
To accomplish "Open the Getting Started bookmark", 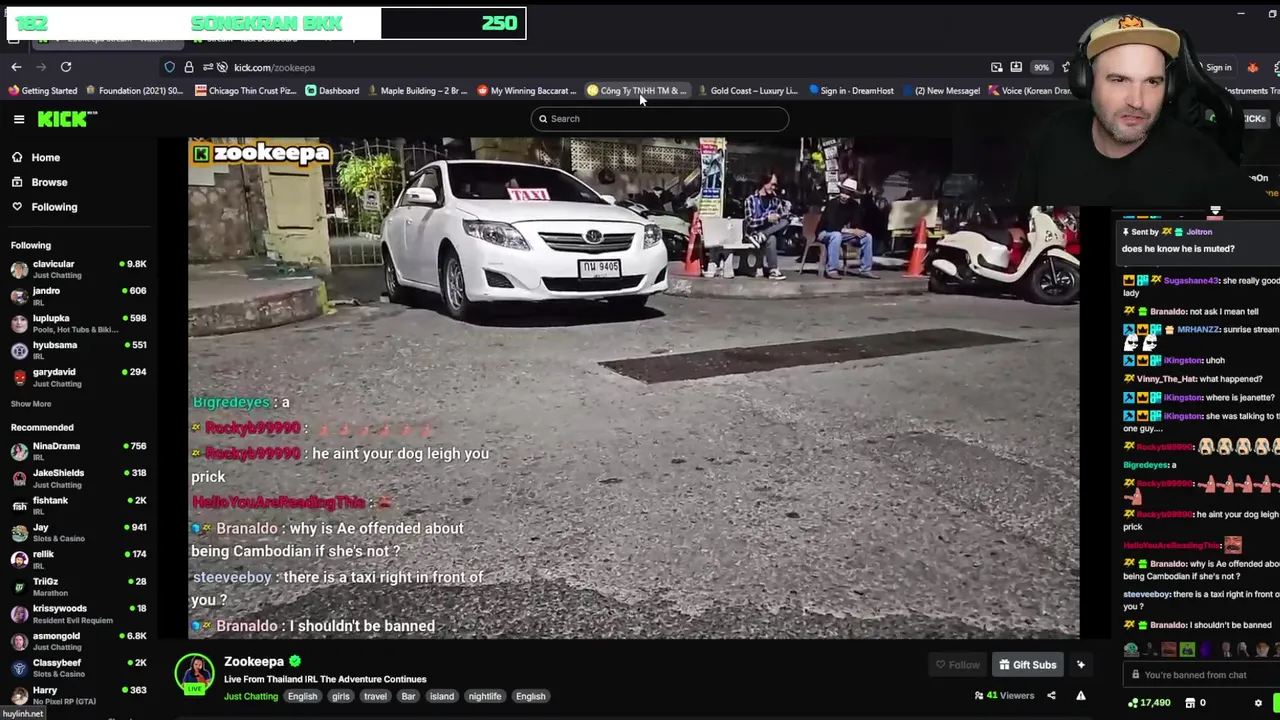I will pyautogui.click(x=43, y=91).
